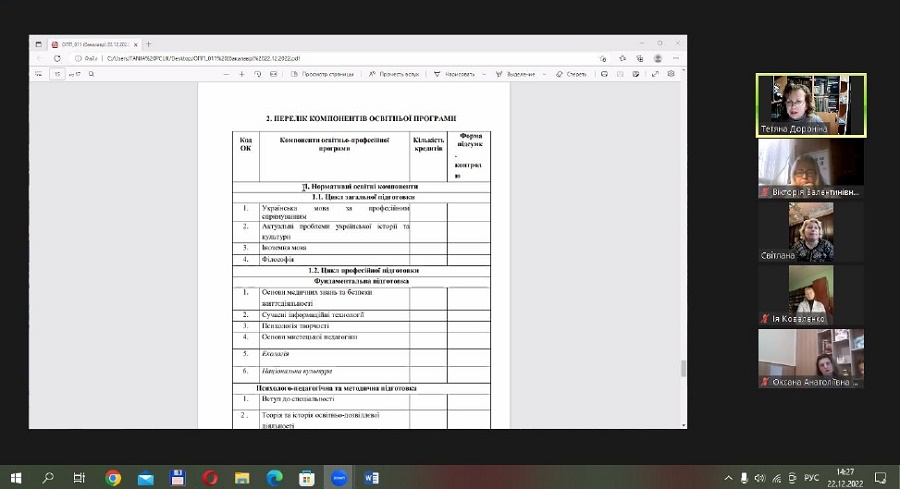
Task: Select the Draw tool in PDF toolbar
Action: click(455, 74)
